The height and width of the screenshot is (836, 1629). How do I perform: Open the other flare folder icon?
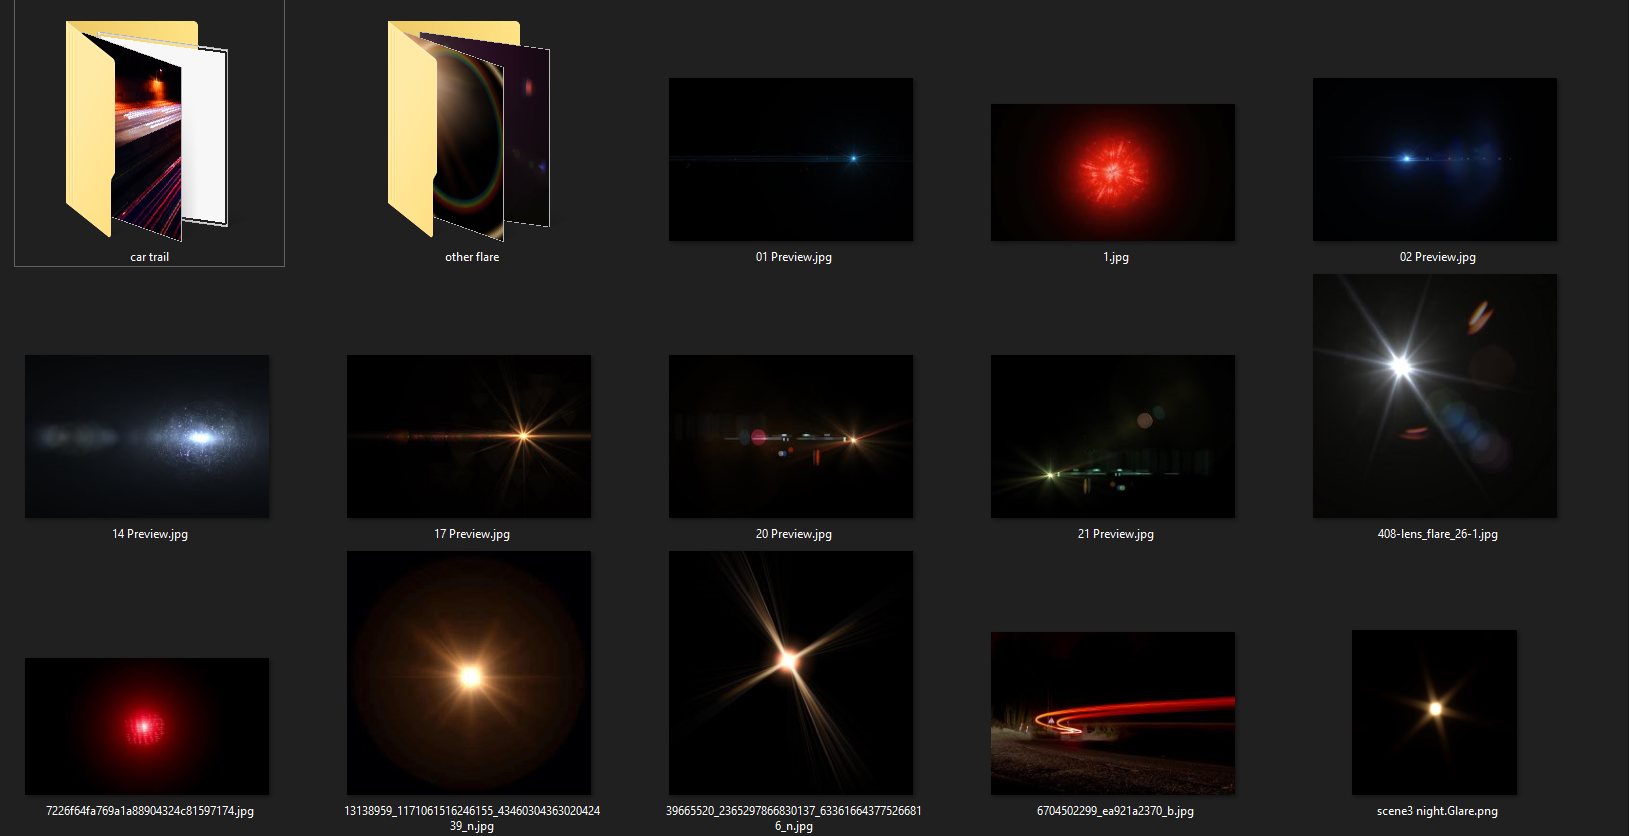coord(469,130)
